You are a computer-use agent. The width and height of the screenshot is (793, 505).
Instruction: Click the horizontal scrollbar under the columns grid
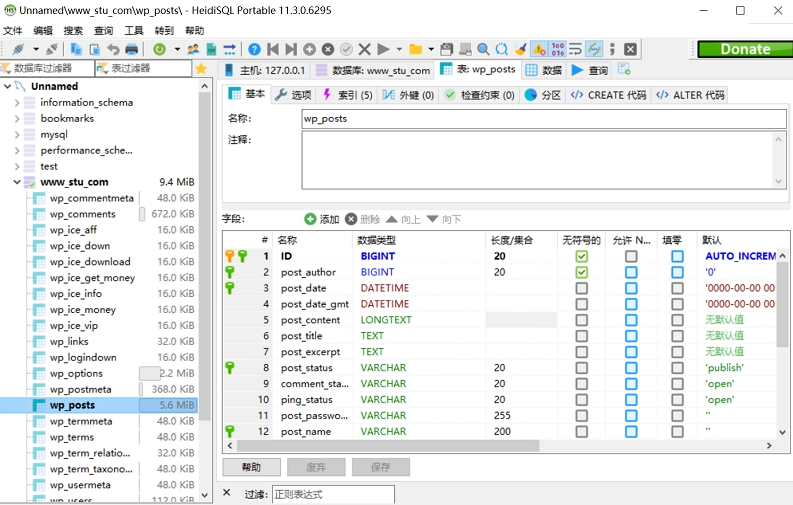pyautogui.click(x=500, y=446)
